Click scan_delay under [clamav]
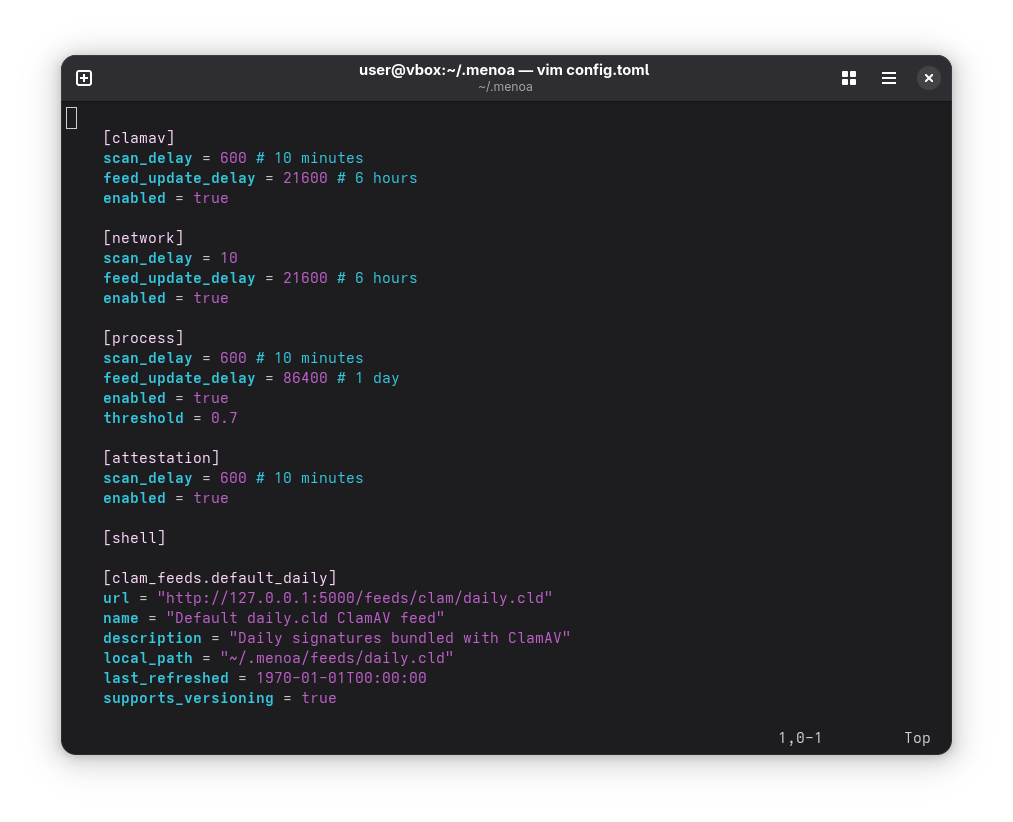Viewport: 1013px width, 822px height. click(148, 158)
